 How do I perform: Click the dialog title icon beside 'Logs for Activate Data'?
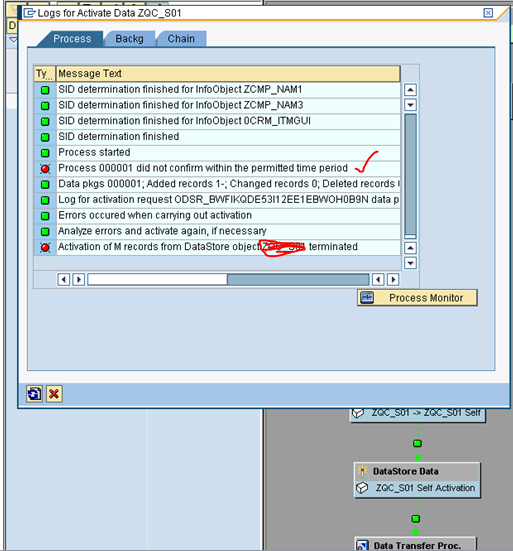29,13
